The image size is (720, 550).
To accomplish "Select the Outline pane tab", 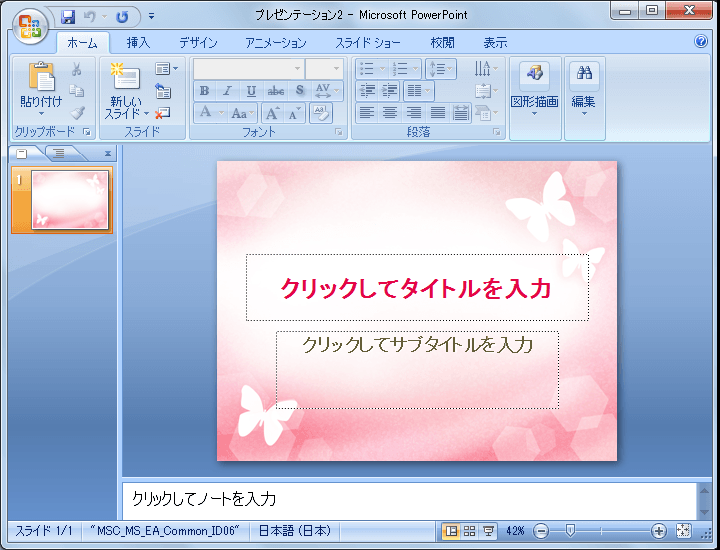I will click(x=59, y=153).
